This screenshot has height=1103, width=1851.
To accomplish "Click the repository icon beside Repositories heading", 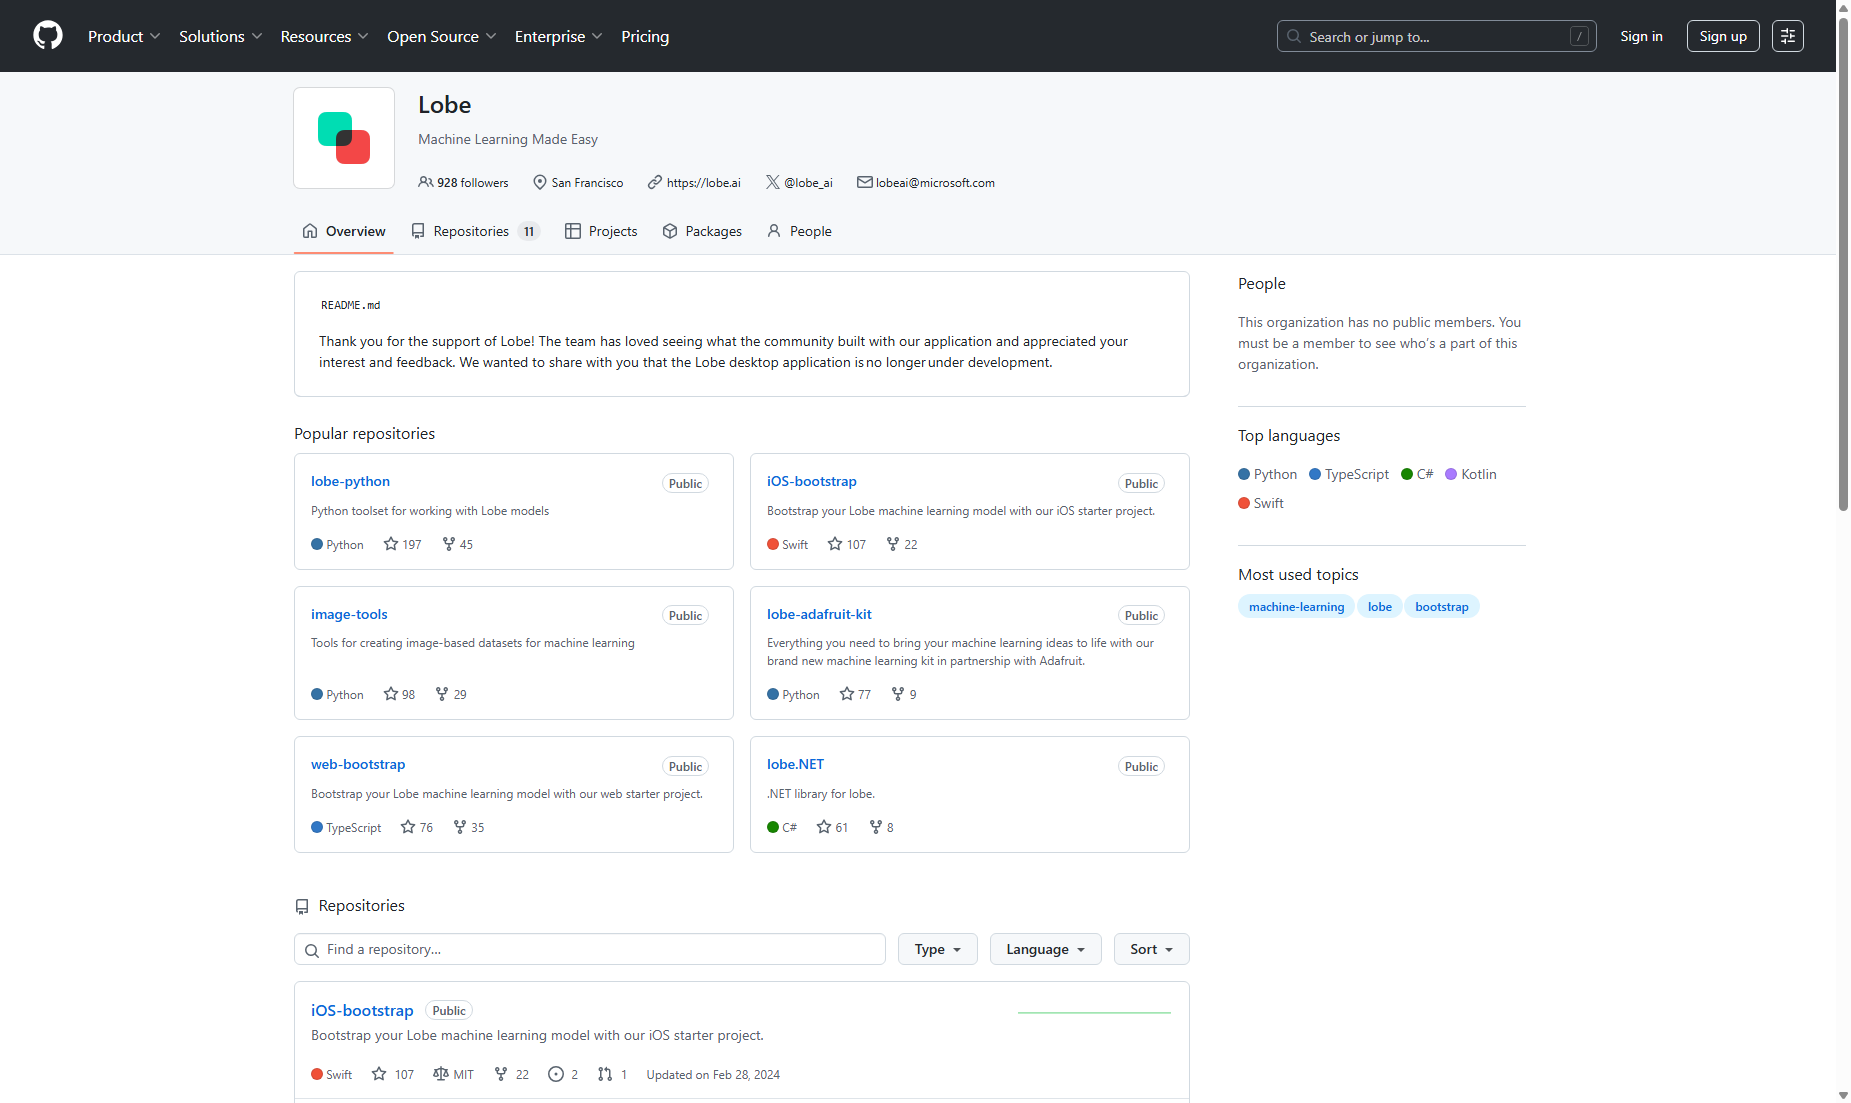I will pyautogui.click(x=302, y=907).
